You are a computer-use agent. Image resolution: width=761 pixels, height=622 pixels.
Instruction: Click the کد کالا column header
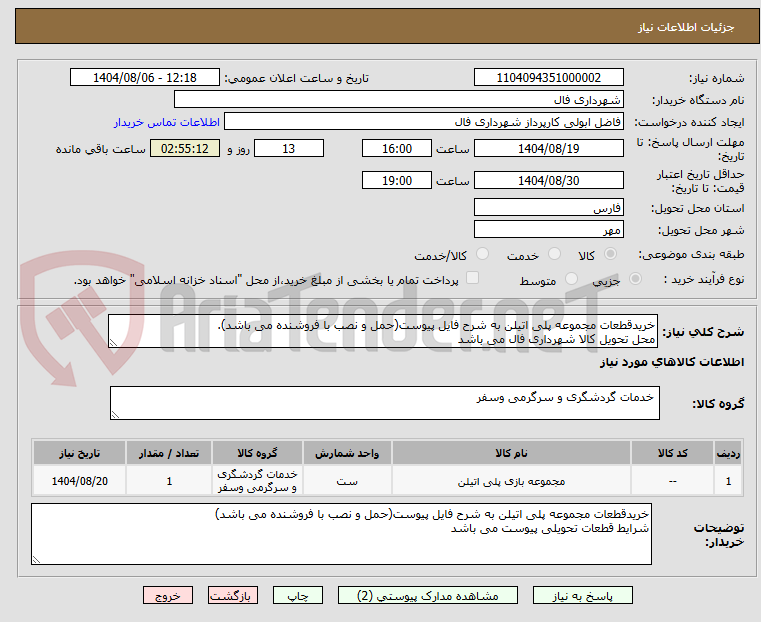672,453
